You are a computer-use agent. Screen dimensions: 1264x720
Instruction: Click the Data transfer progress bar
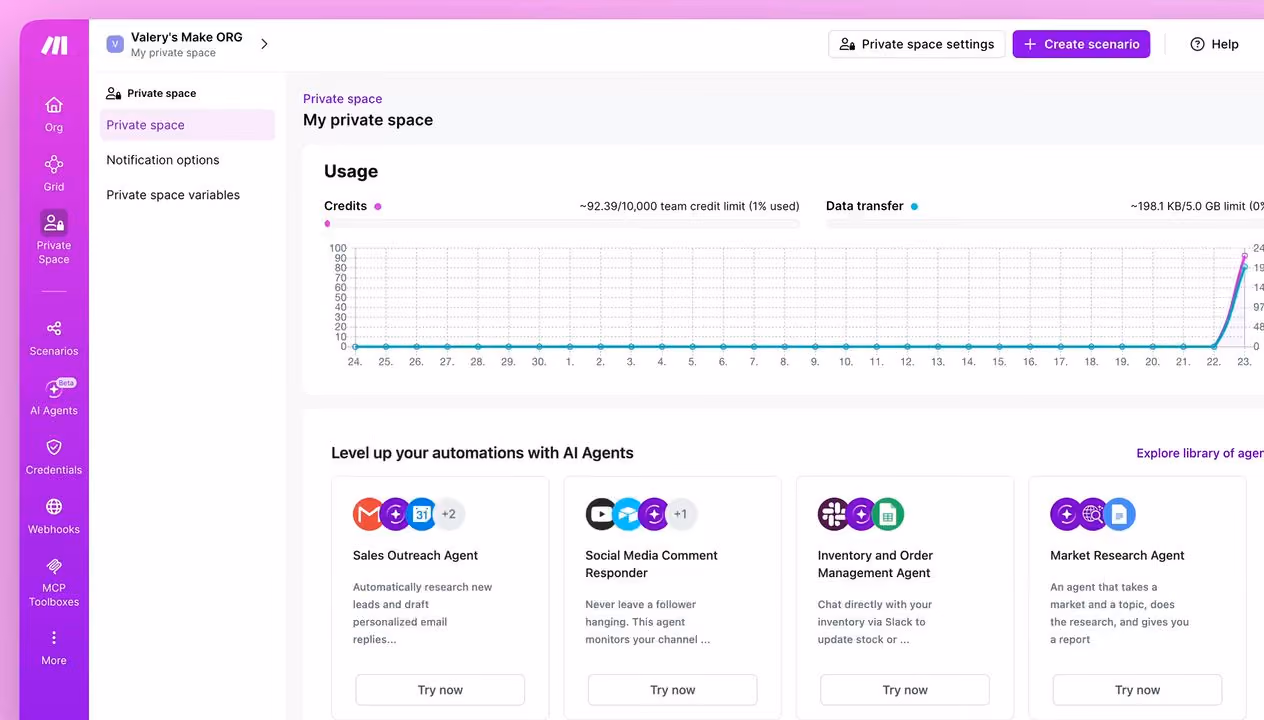point(1045,224)
